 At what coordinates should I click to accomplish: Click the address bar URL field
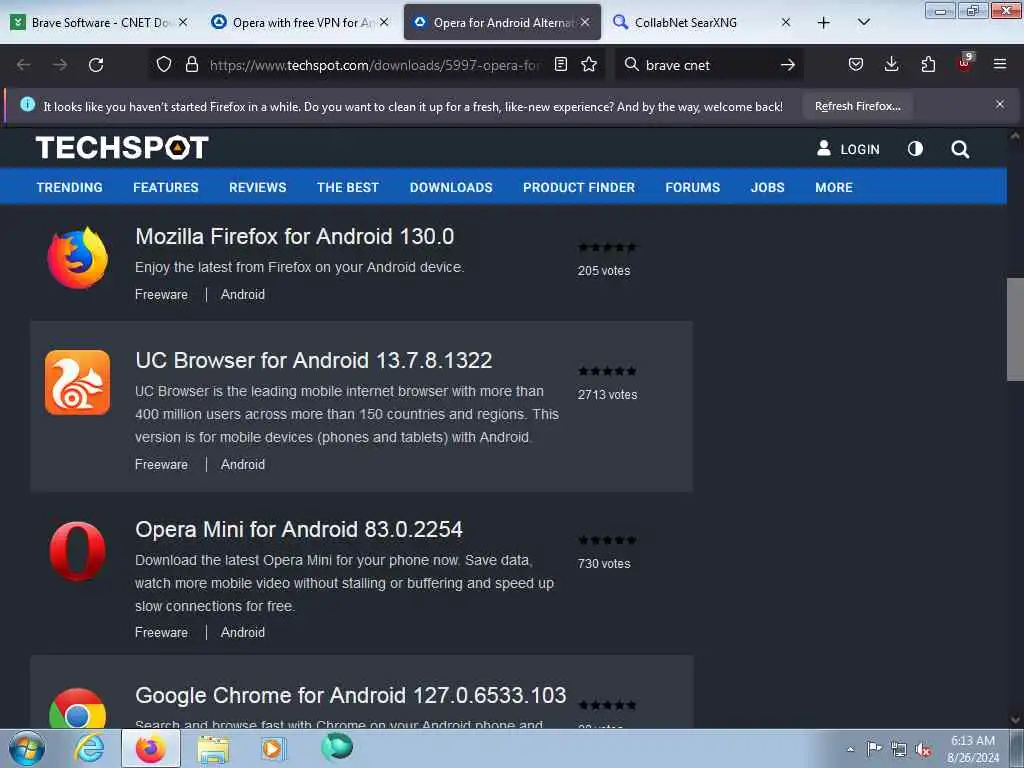[x=375, y=65]
